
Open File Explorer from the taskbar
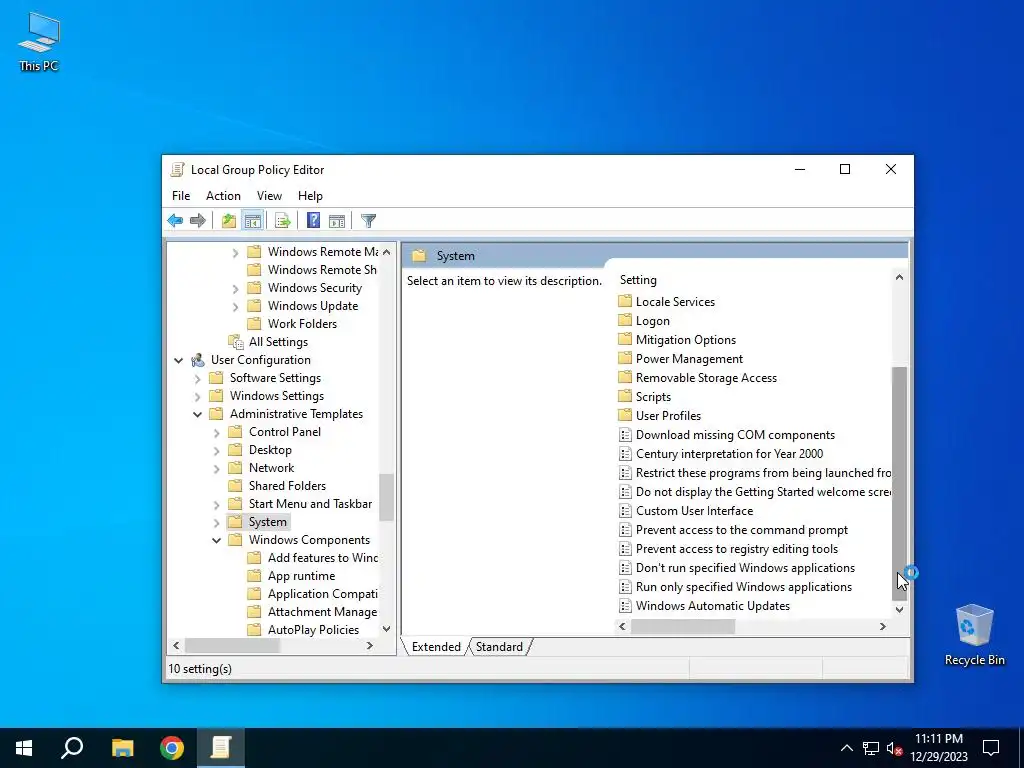pos(122,748)
